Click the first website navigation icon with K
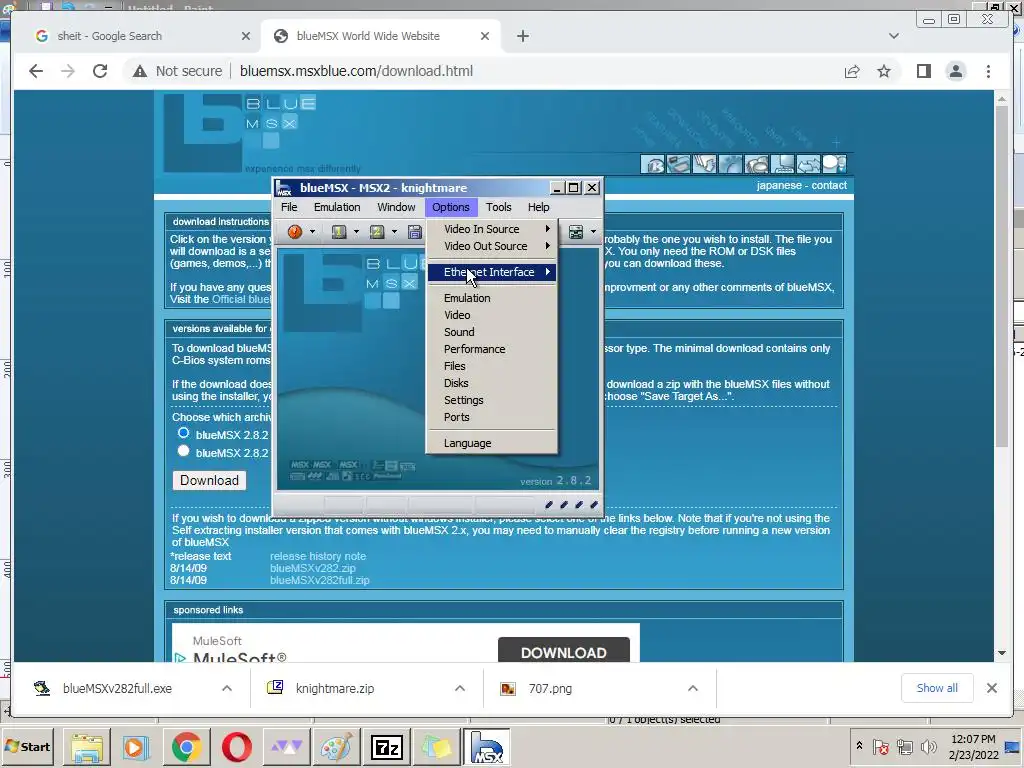 click(652, 164)
